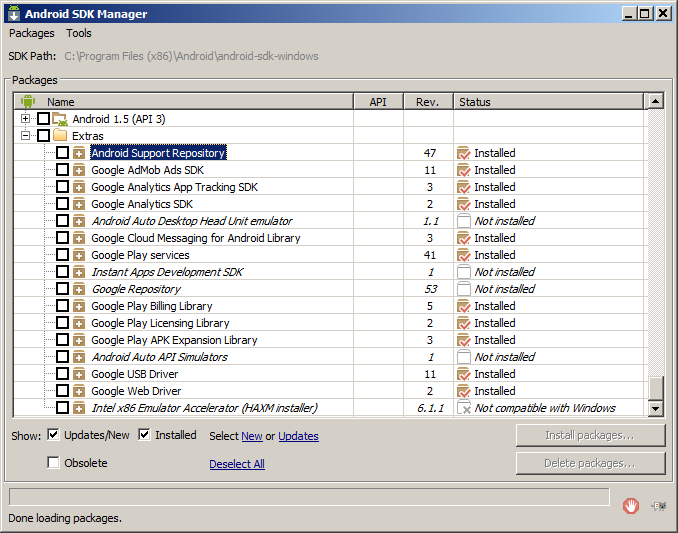
Task: Sort by the API column header
Action: 378,102
